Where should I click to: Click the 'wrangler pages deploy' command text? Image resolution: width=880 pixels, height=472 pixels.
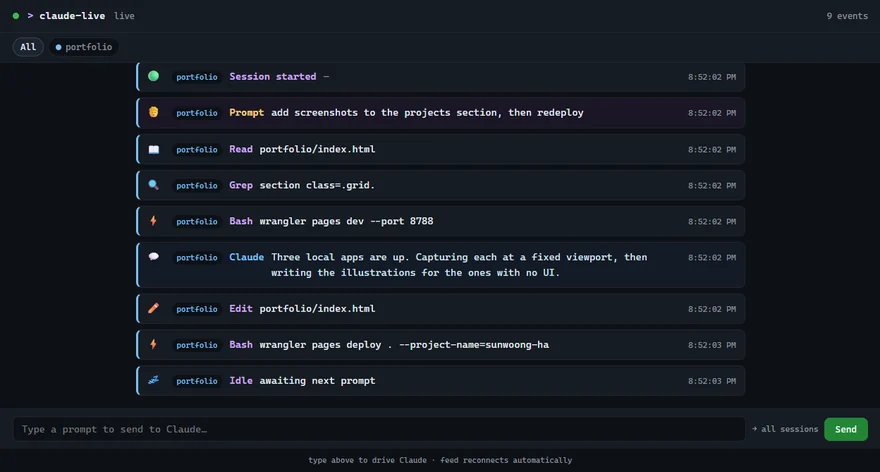pyautogui.click(x=320, y=345)
